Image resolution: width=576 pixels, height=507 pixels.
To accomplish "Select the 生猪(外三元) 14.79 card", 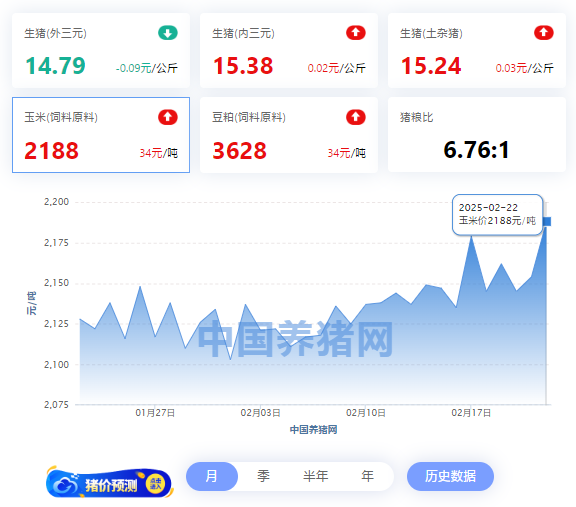I will (101, 51).
